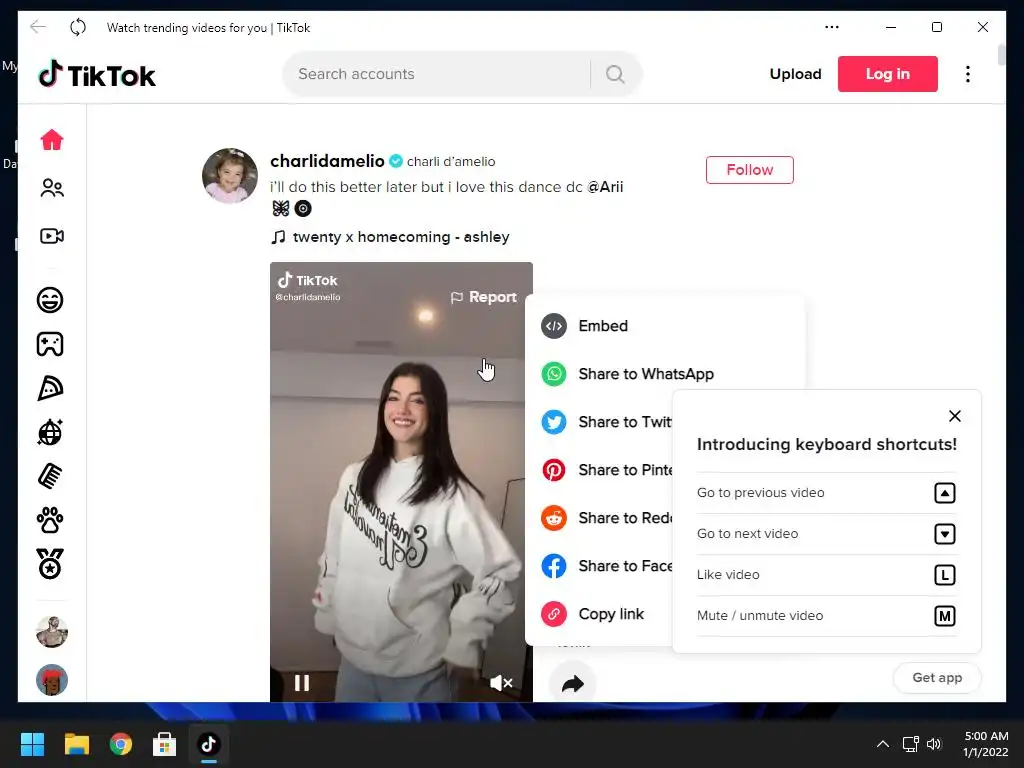Open the Following feed icon
This screenshot has height=768, width=1024.
52,188
